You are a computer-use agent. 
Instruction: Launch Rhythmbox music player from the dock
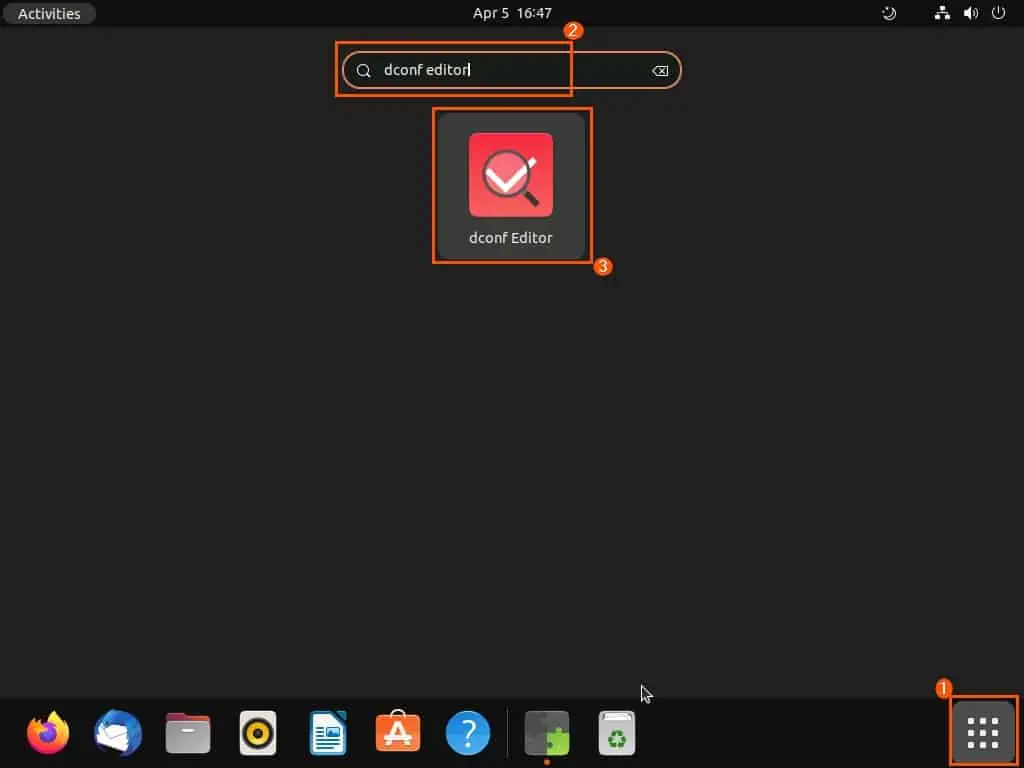(258, 734)
